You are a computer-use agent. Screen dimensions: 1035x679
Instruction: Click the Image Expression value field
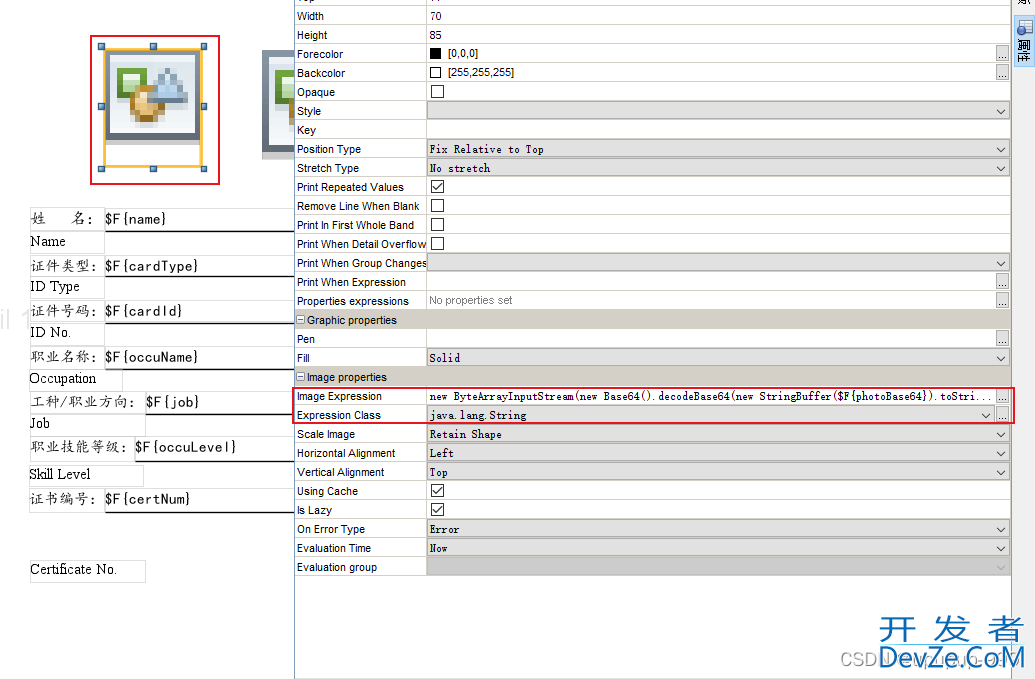[x=711, y=397]
